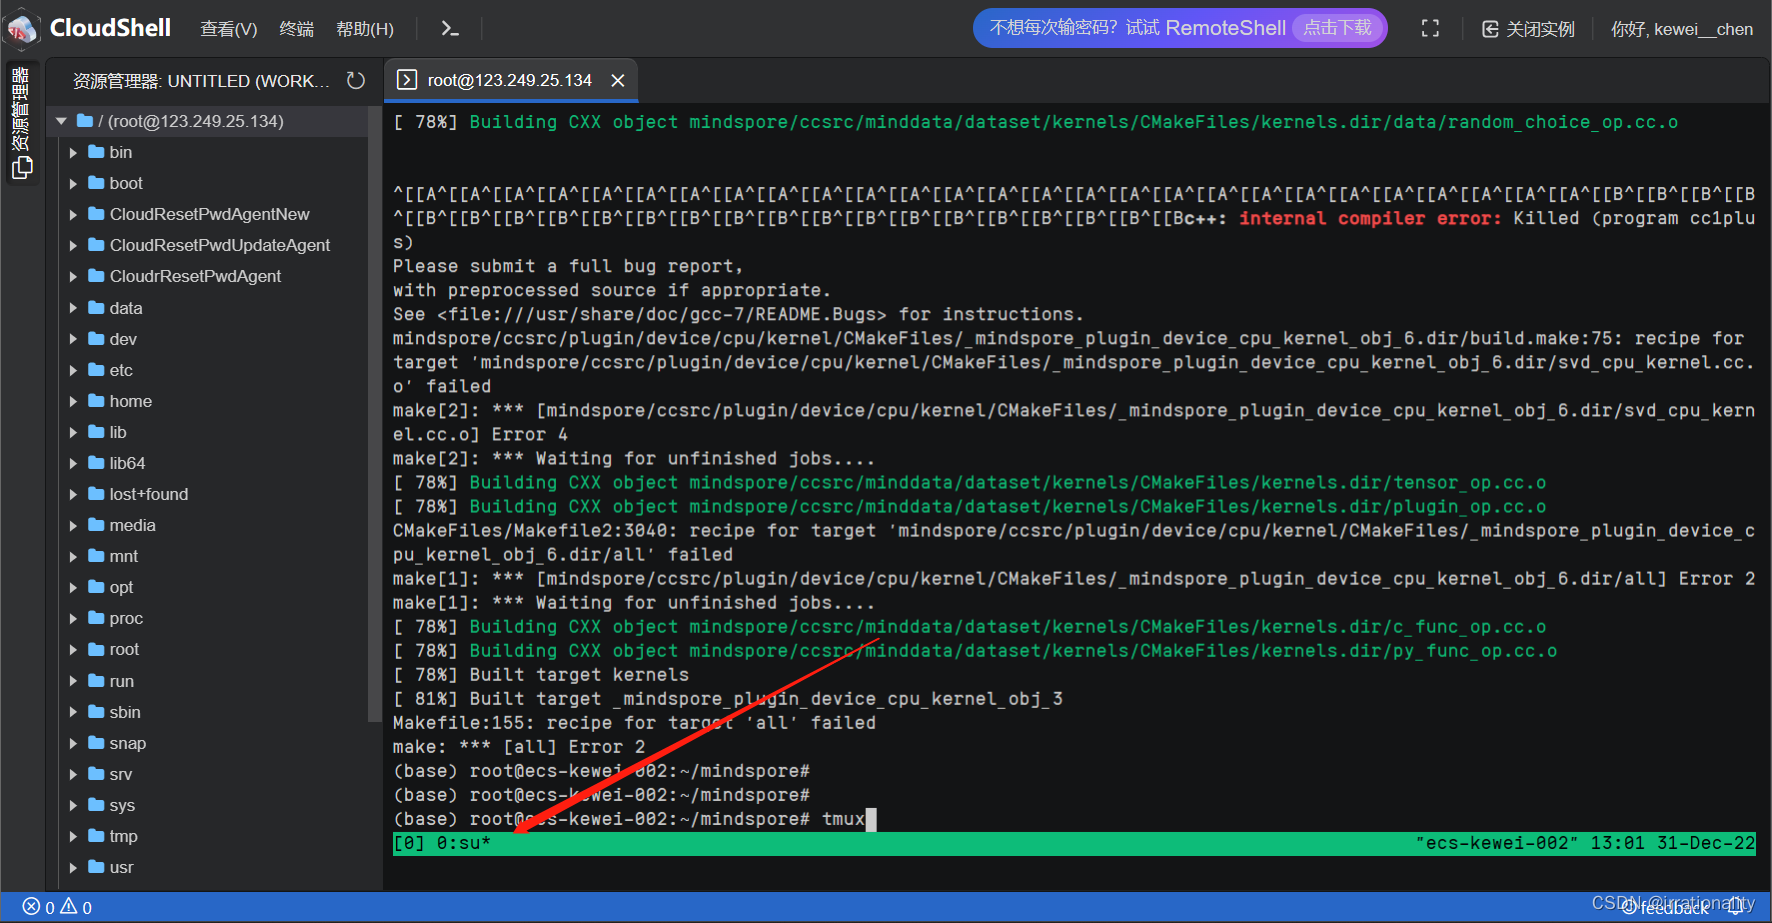This screenshot has height=923, width=1772.
Task: Refresh the resource manager explorer
Action: click(x=356, y=80)
